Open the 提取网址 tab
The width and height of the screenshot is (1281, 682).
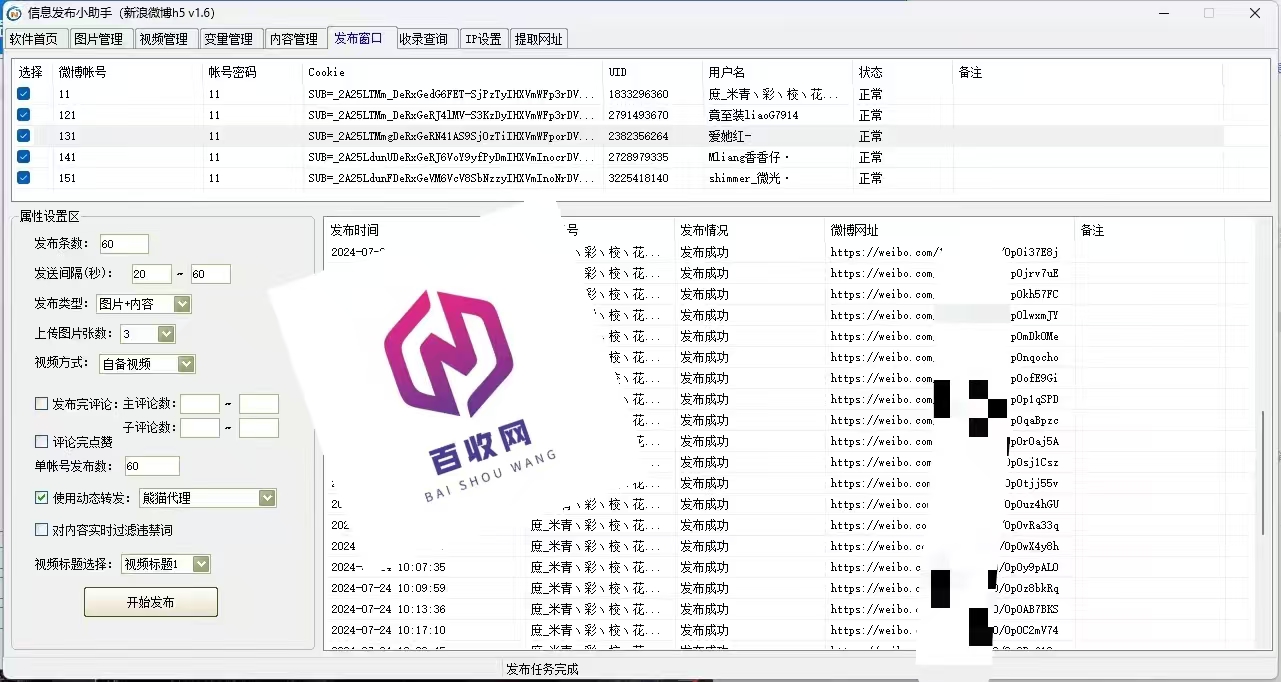coord(538,39)
